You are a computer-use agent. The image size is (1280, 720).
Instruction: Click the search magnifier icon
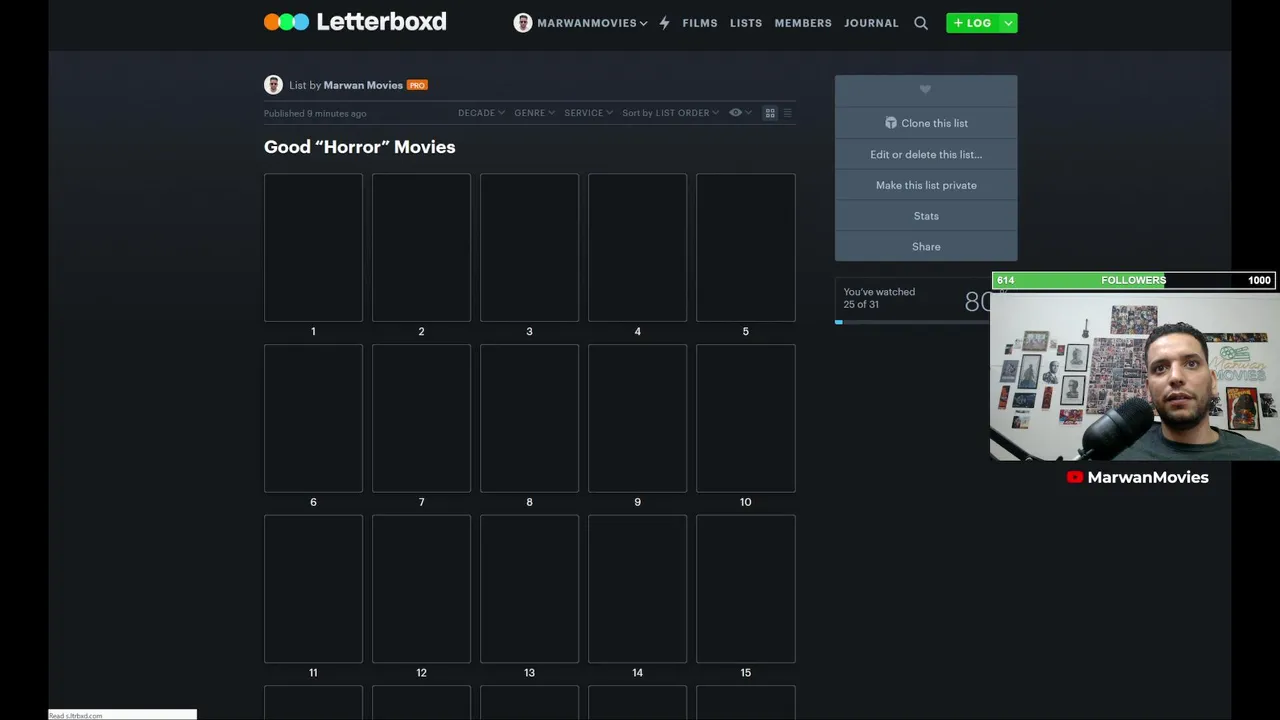pyautogui.click(x=921, y=23)
